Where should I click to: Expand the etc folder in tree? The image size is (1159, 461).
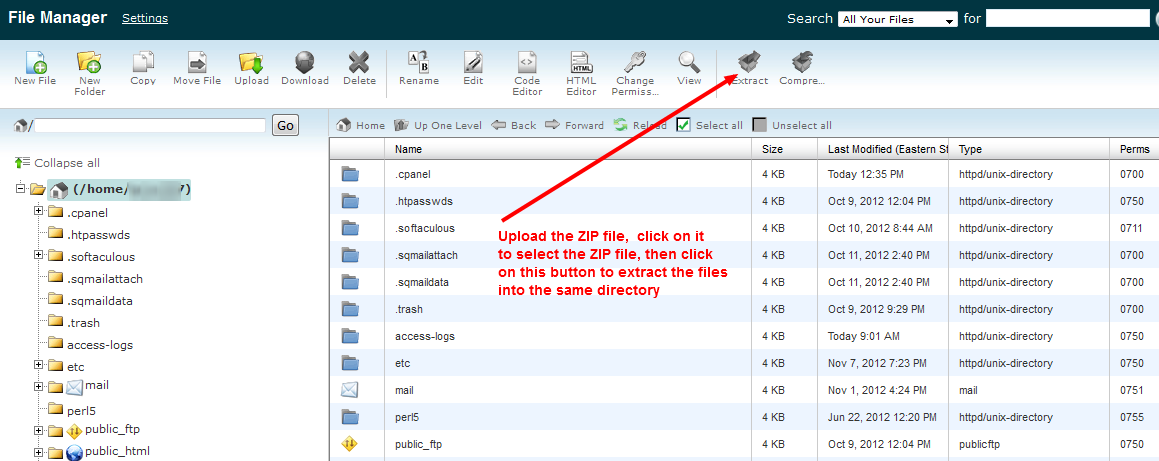(39, 366)
